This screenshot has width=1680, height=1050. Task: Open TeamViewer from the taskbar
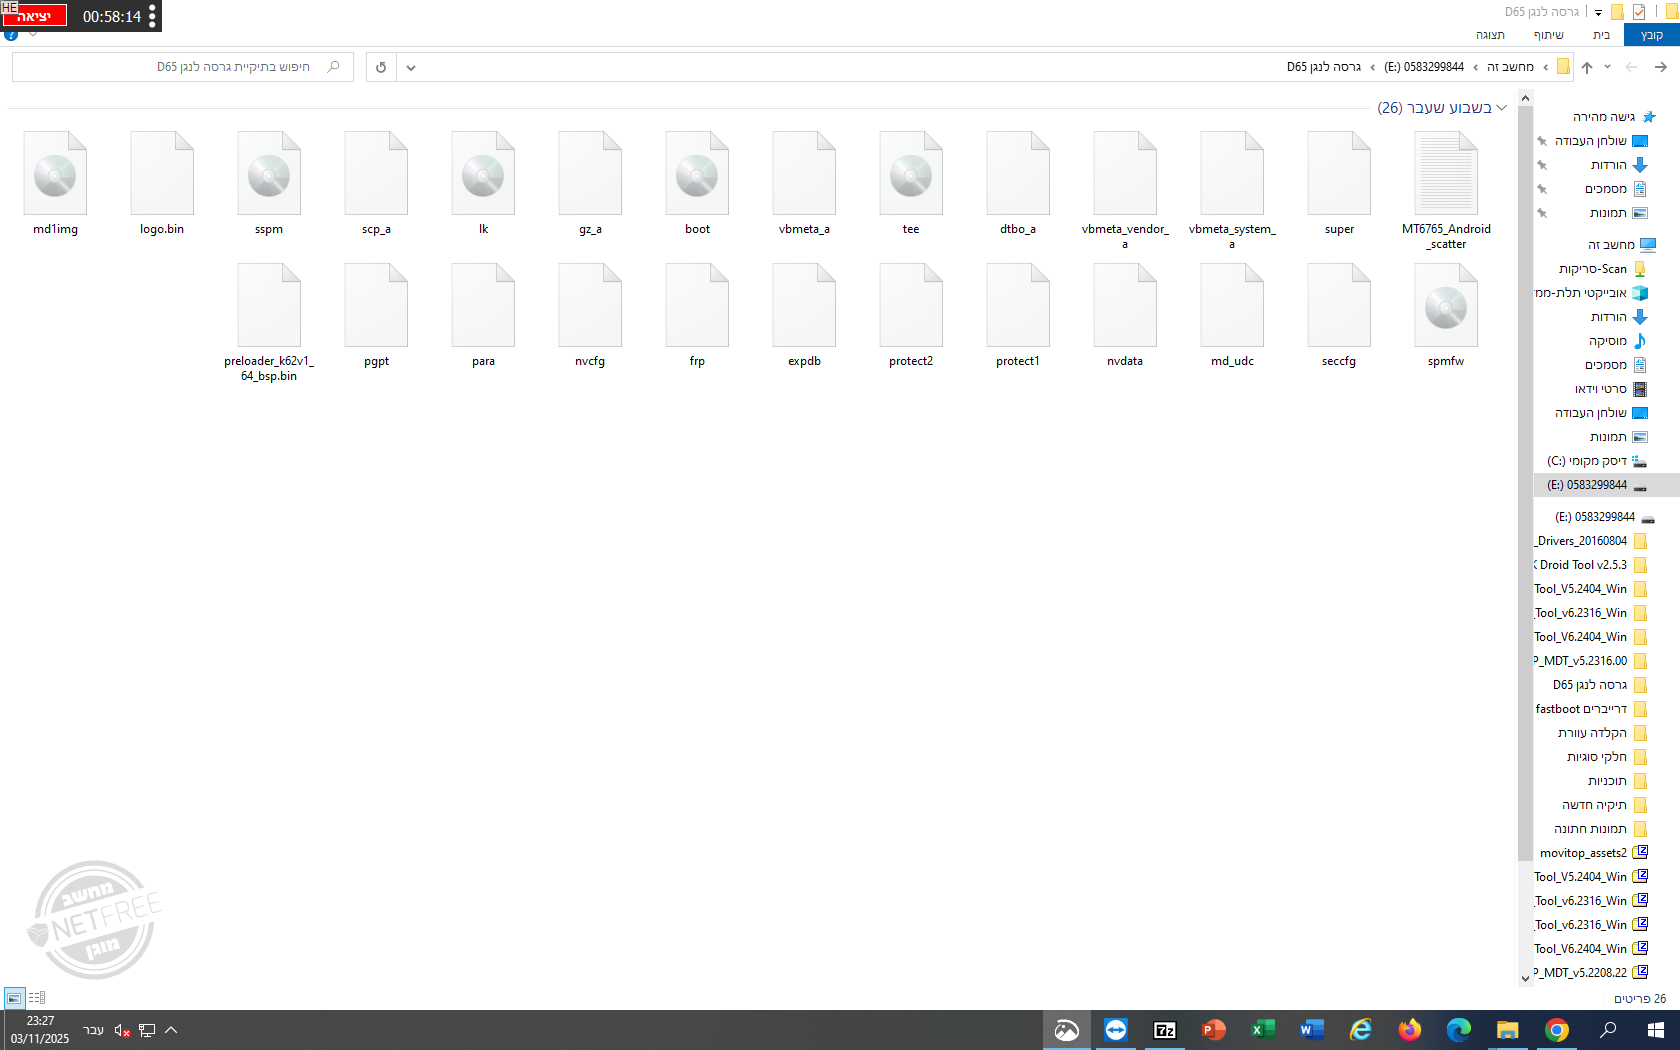coord(1116,1030)
